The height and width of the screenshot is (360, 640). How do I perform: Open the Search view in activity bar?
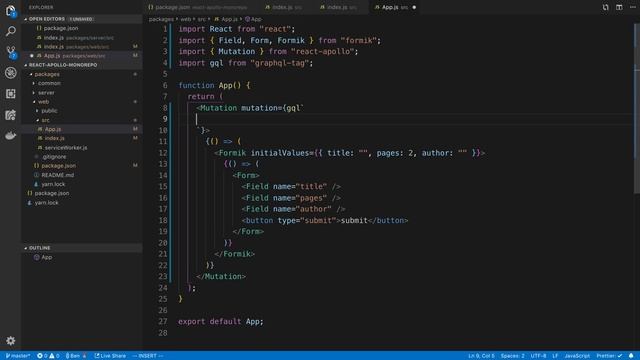(11, 31)
